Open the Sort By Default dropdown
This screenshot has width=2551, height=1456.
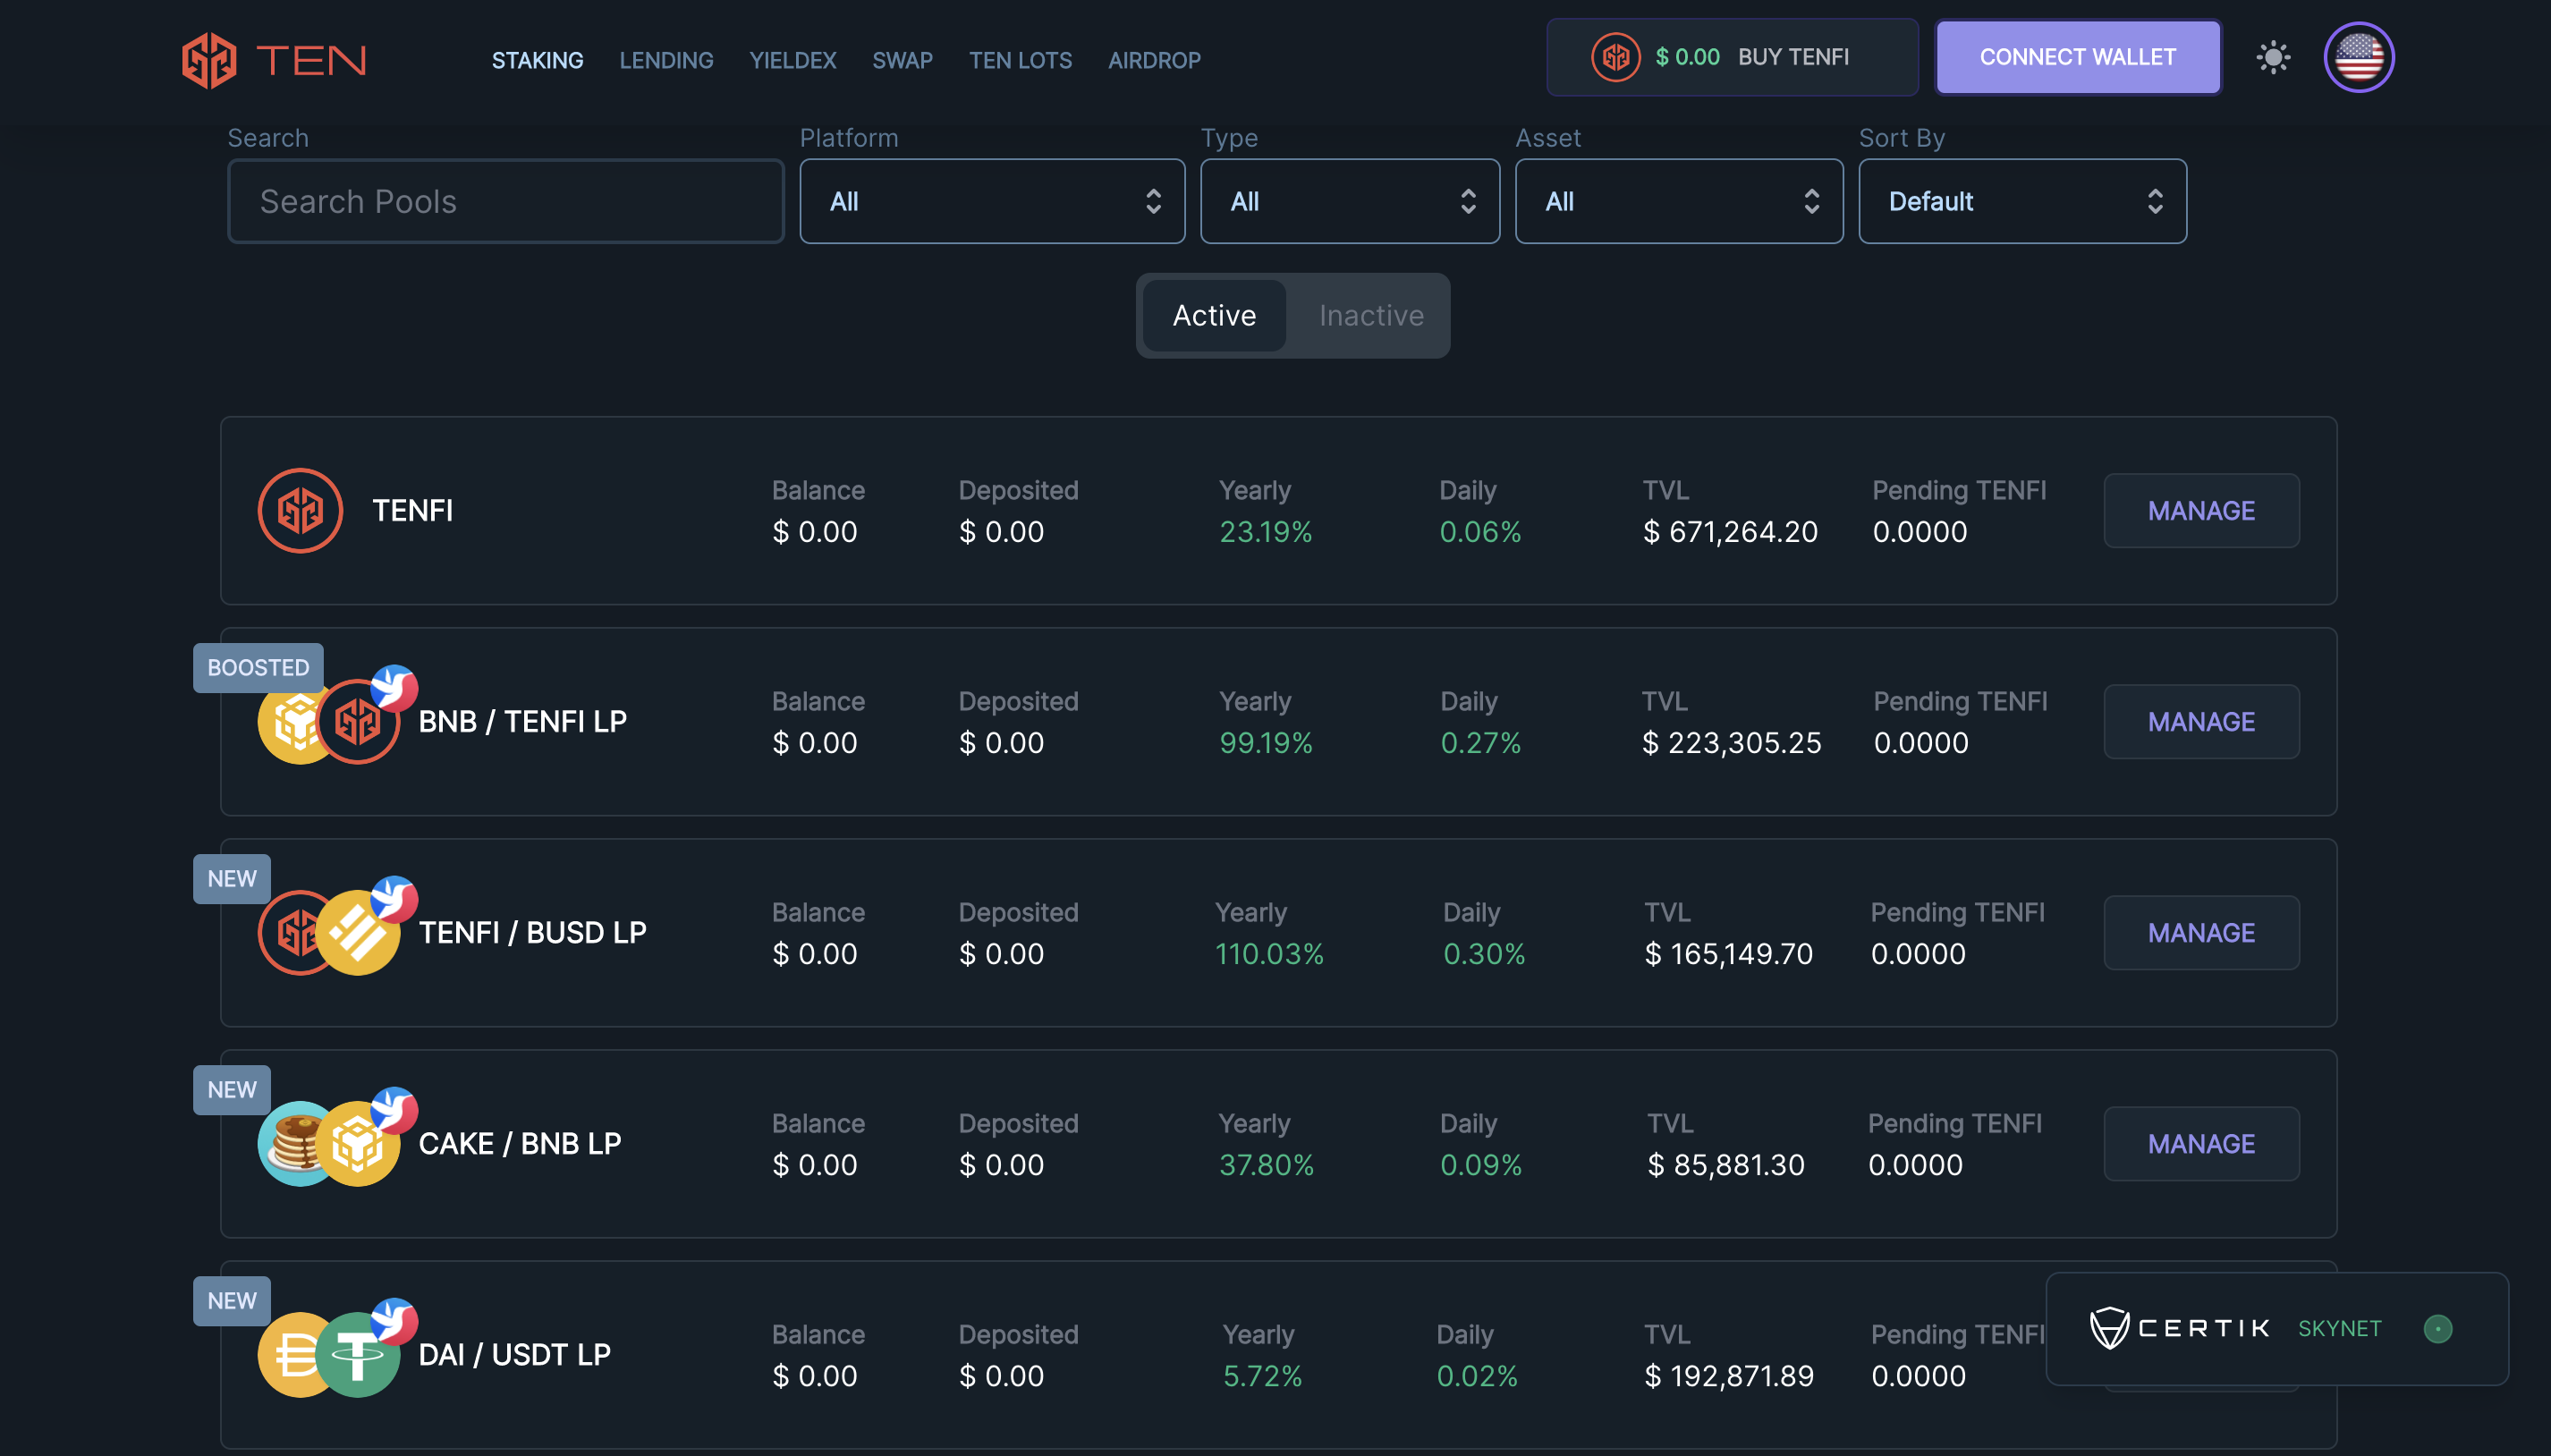click(2021, 201)
